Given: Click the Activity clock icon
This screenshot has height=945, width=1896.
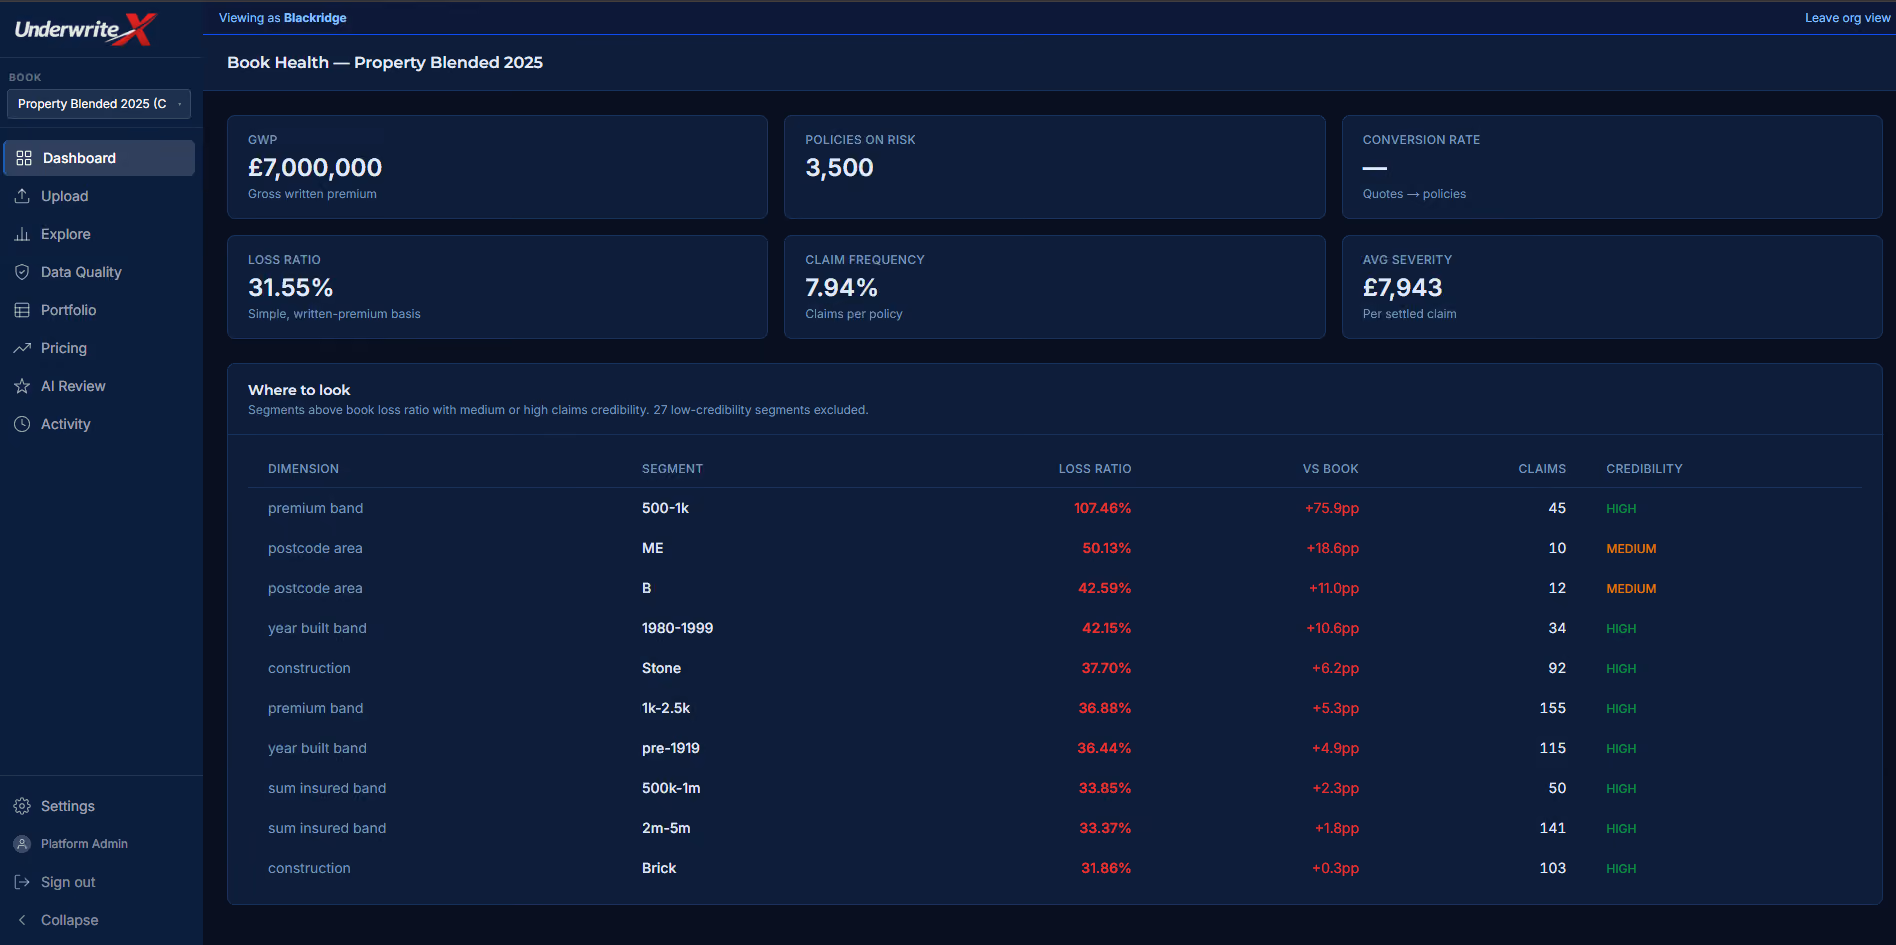Looking at the screenshot, I should click(x=22, y=424).
